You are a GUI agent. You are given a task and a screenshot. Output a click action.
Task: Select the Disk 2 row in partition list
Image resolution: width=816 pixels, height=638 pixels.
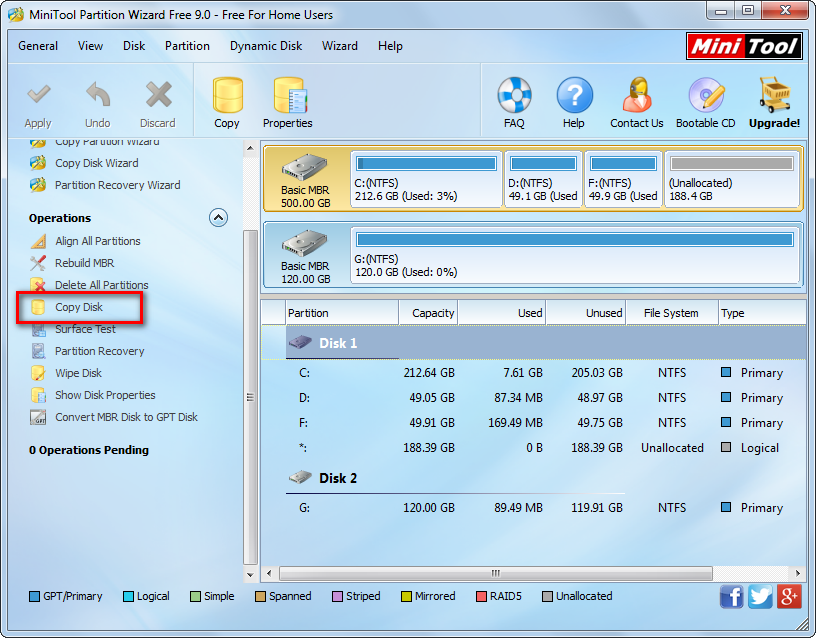533,478
